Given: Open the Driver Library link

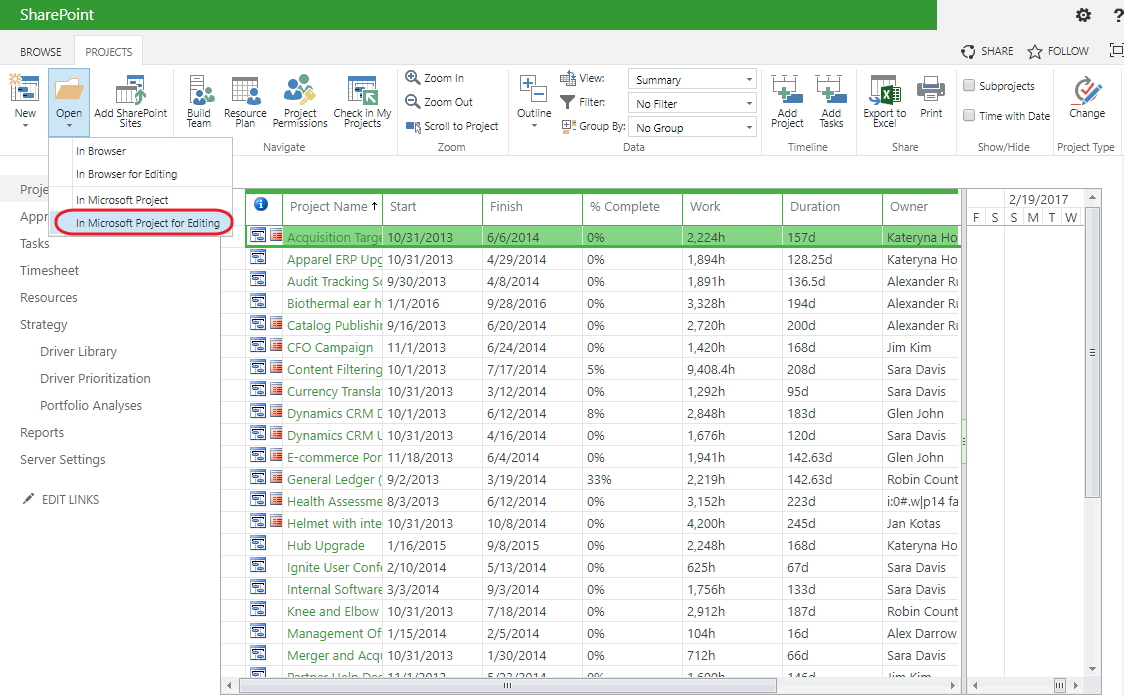Looking at the screenshot, I should (x=78, y=351).
